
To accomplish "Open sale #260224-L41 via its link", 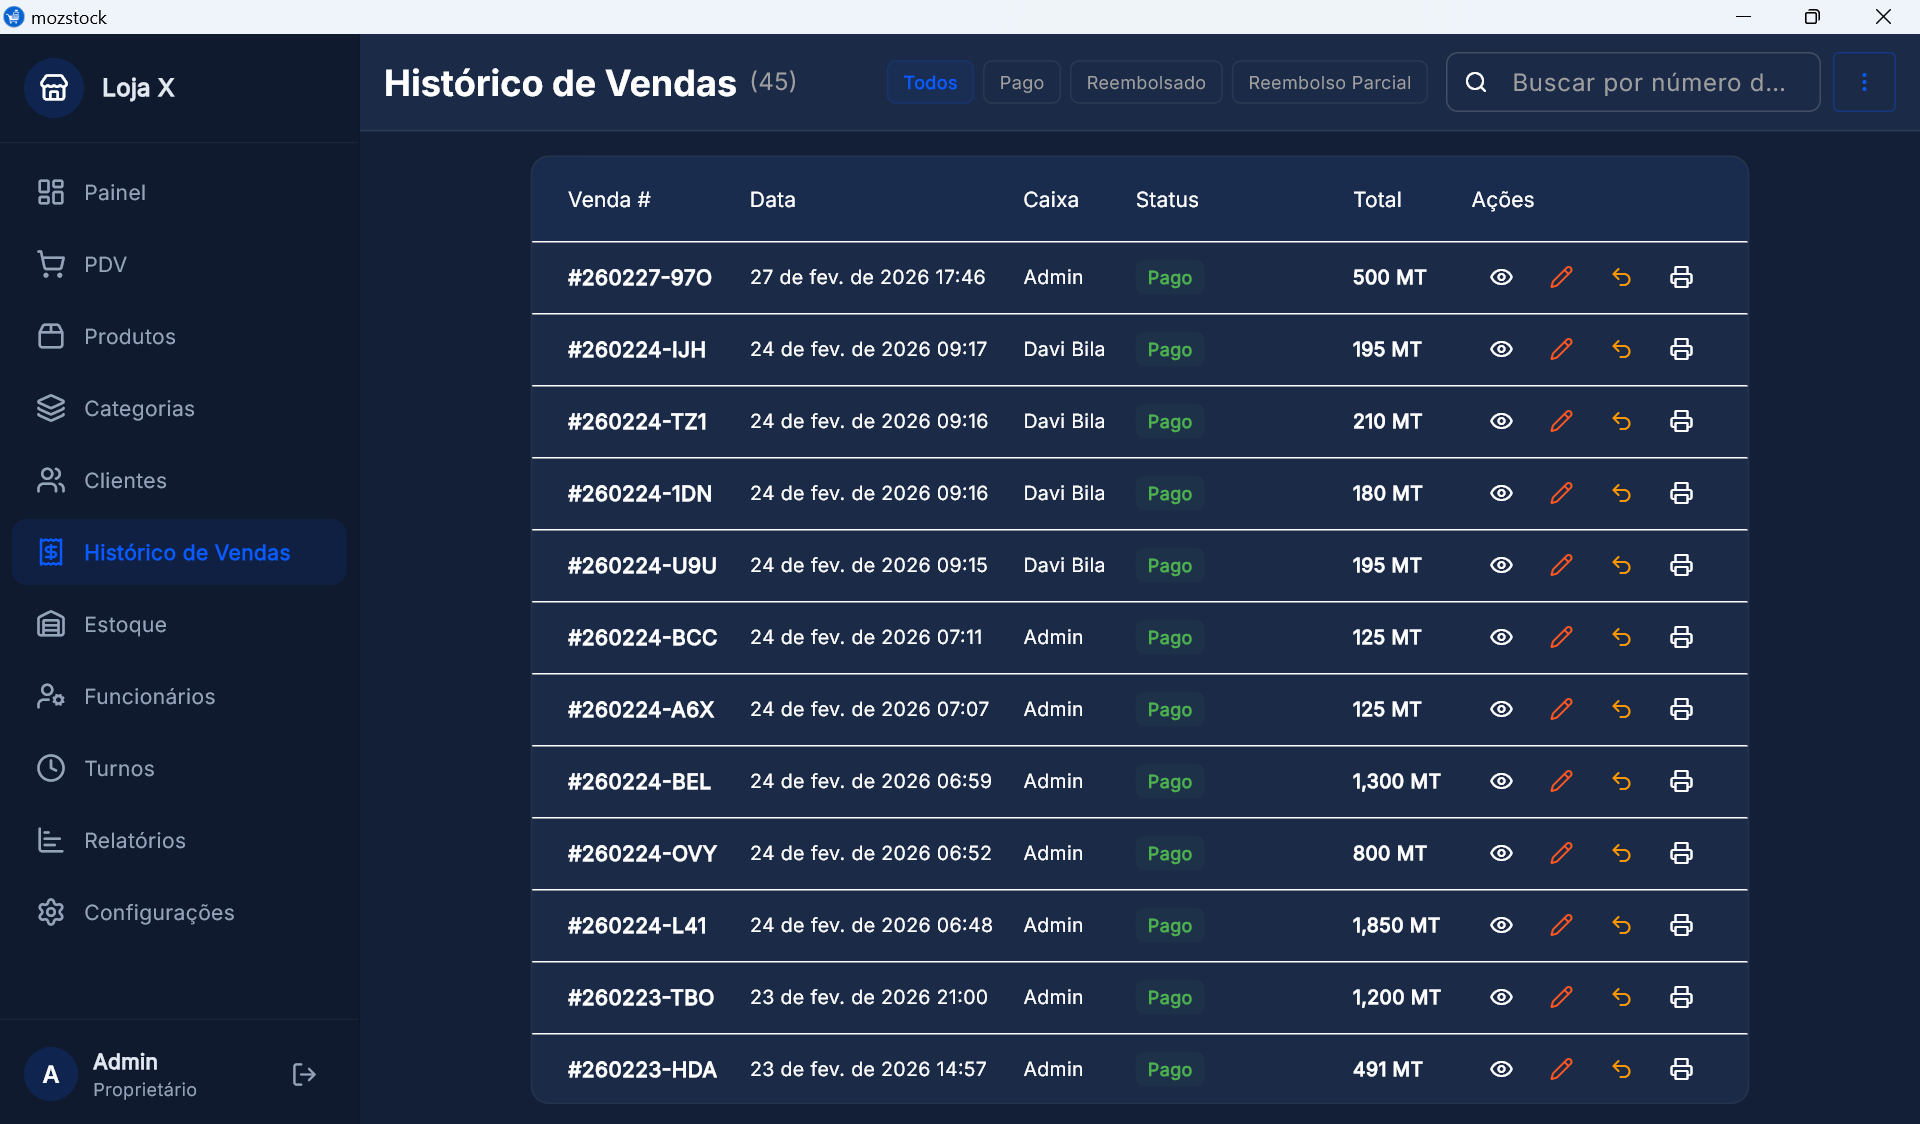I will pos(637,925).
